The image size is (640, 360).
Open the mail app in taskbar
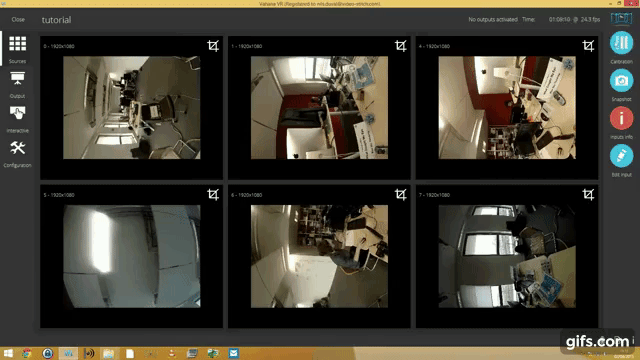tap(233, 353)
